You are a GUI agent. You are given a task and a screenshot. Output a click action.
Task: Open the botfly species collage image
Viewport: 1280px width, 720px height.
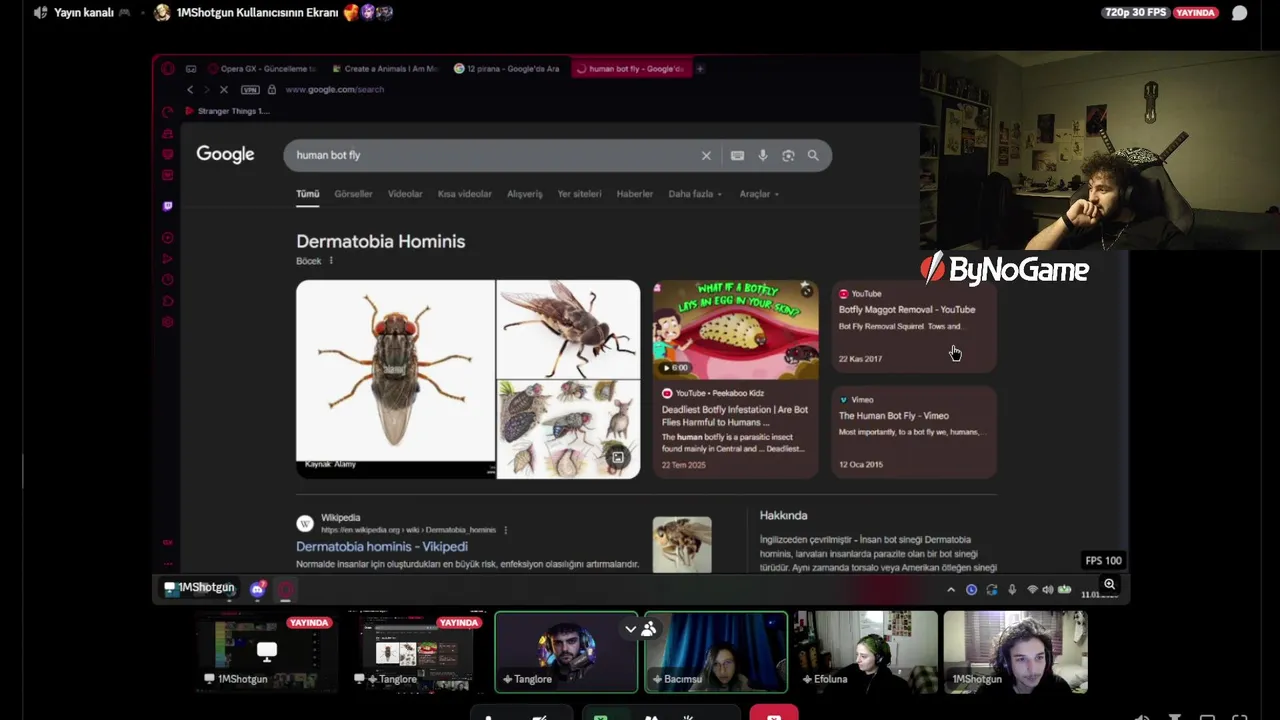pos(568,429)
